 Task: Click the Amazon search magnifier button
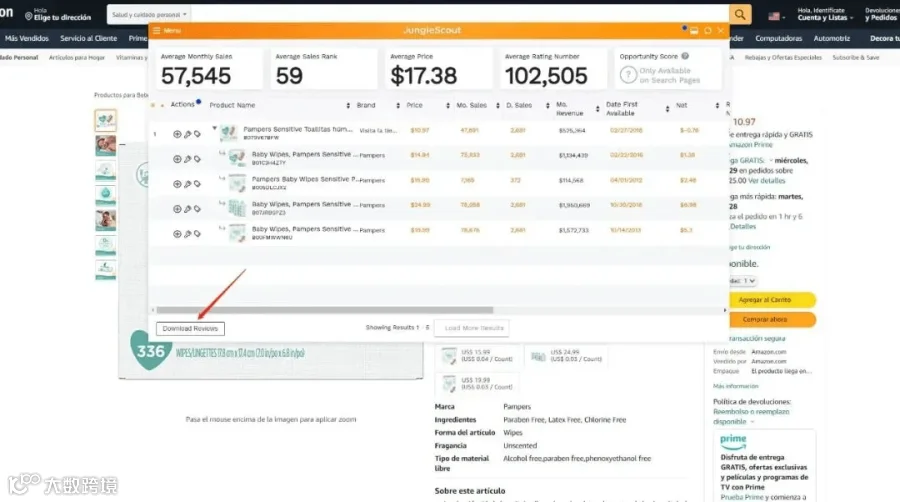point(740,14)
